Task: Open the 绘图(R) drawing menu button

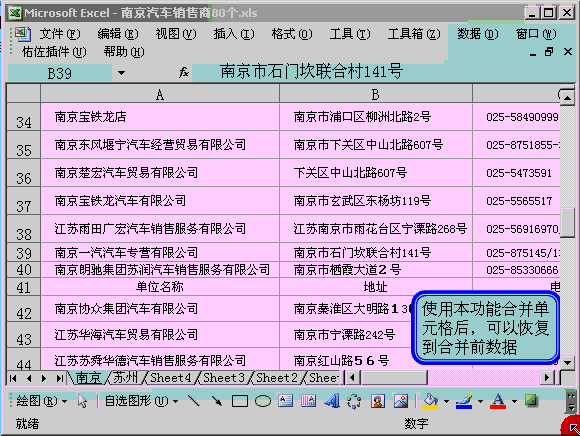Action: coord(41,401)
